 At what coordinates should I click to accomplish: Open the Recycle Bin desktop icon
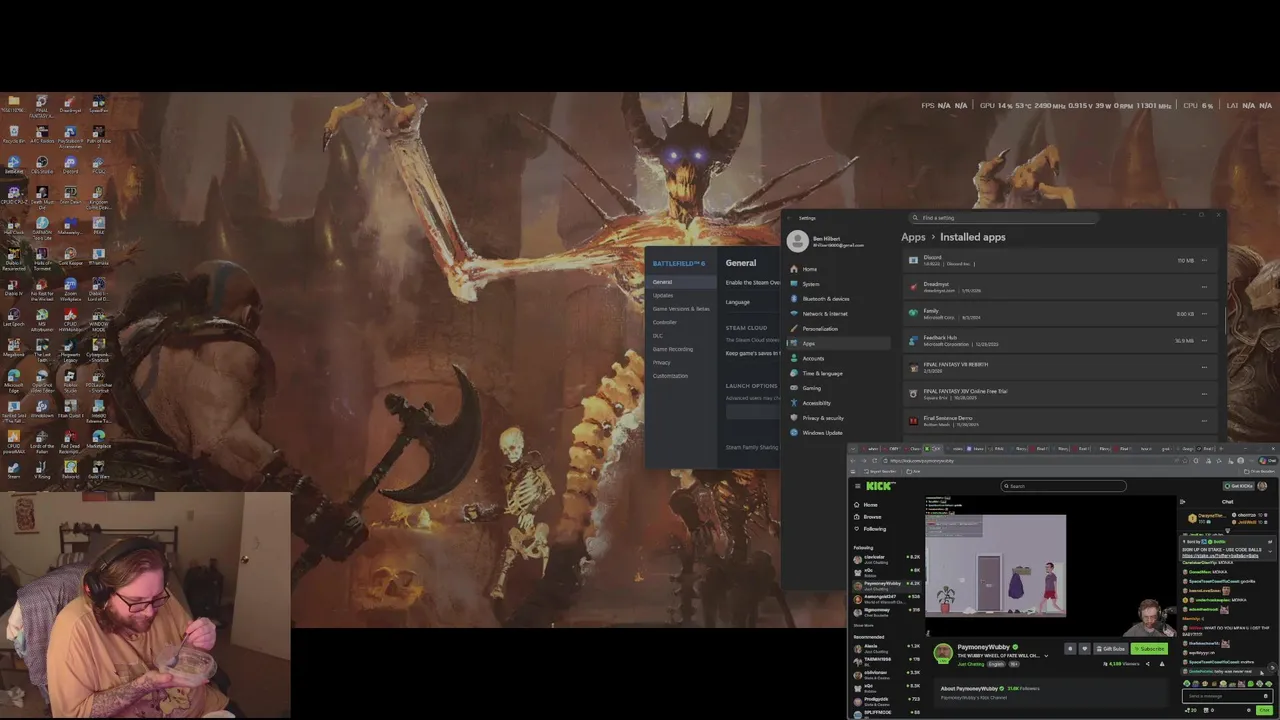13,133
